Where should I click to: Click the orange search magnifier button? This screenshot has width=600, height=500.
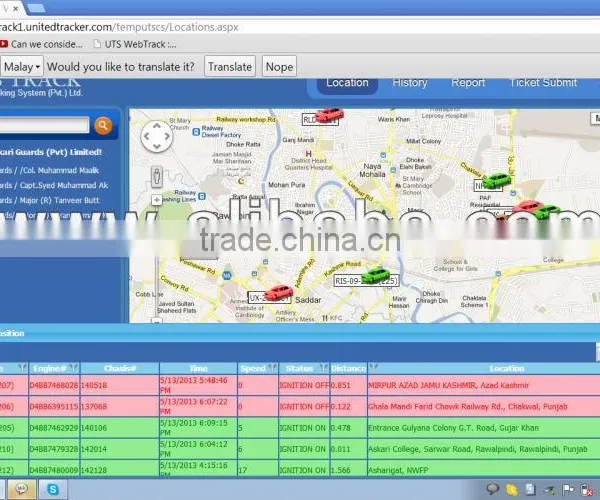(103, 125)
